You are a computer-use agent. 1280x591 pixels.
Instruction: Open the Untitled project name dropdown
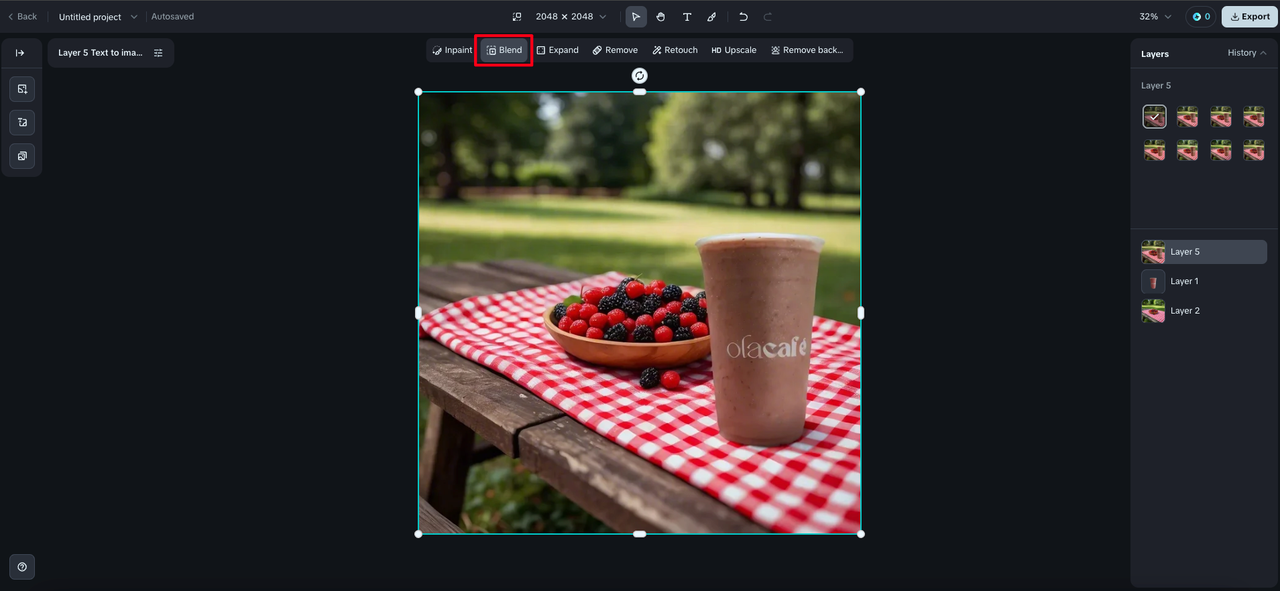pyautogui.click(x=98, y=17)
